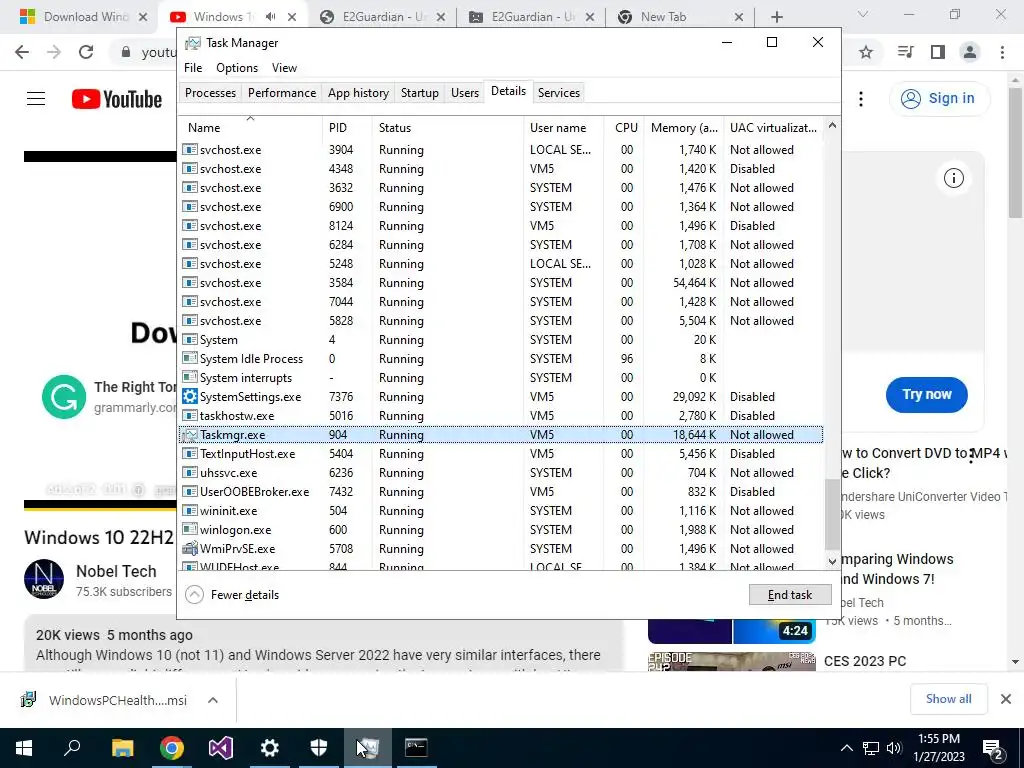Screen dimensions: 1024x768
Task: Click Show all downloads
Action: 948,699
